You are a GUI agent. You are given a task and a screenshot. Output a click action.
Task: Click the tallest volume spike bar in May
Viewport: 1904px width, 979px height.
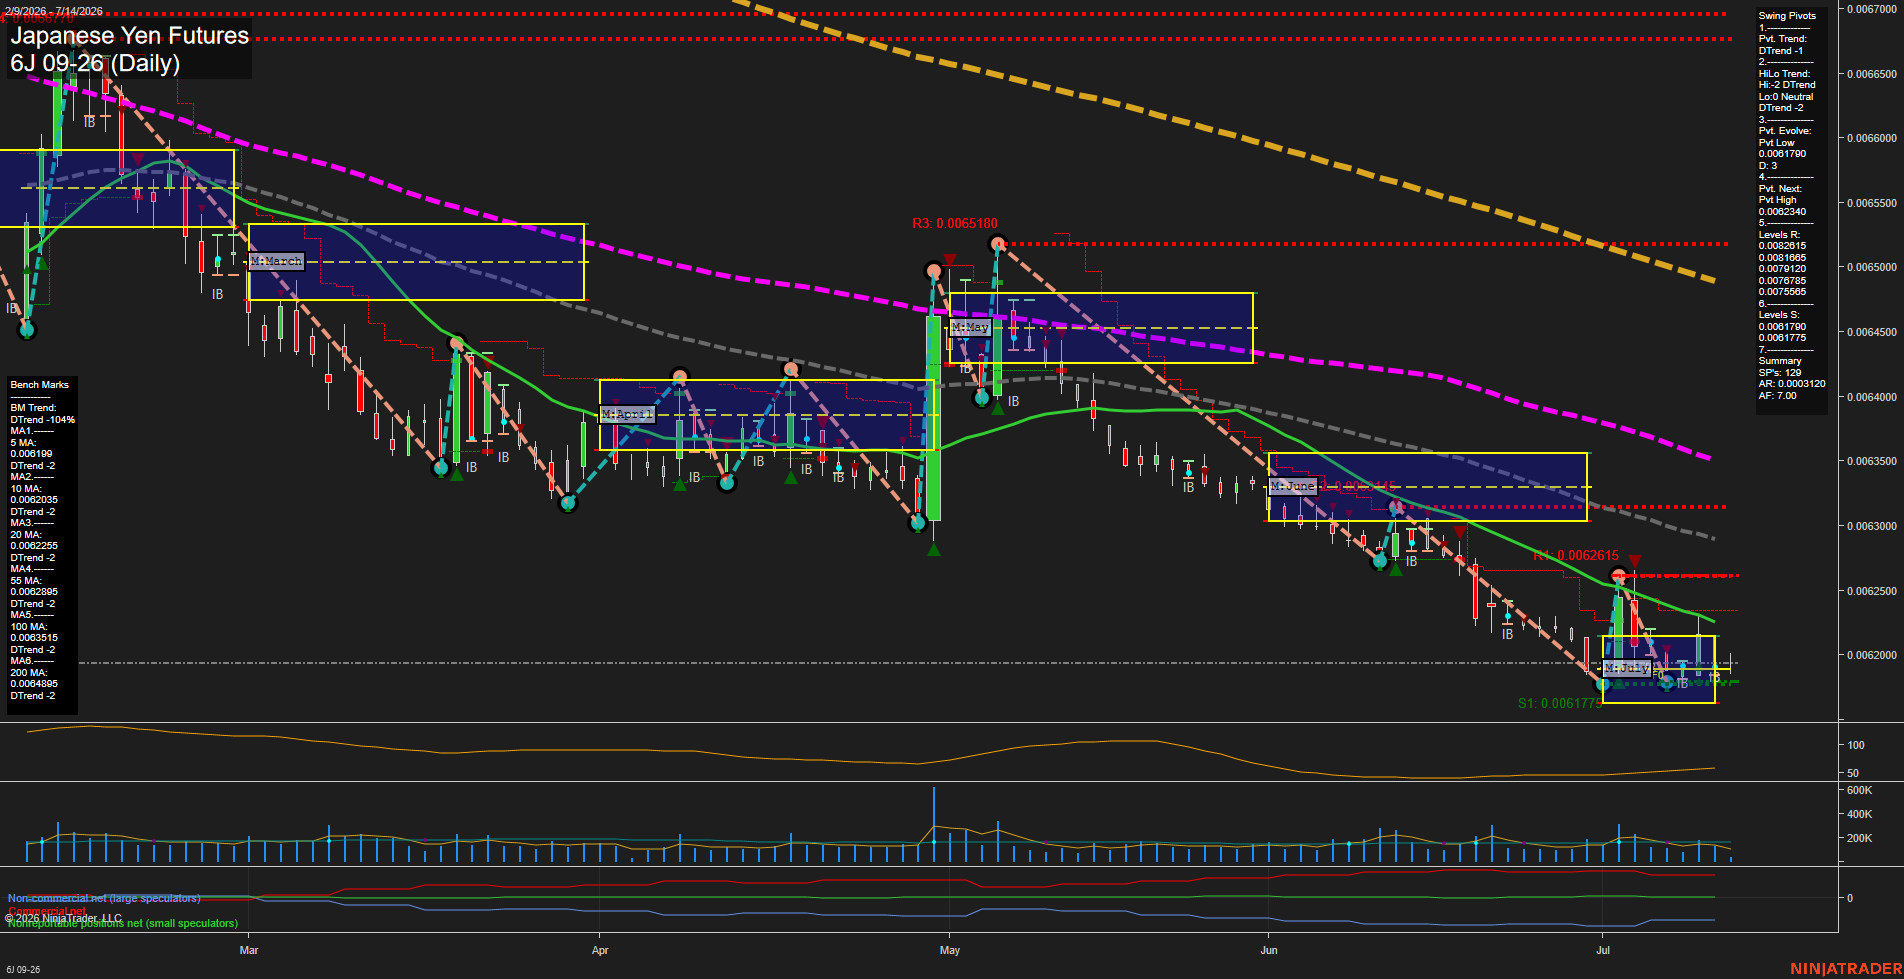click(x=934, y=824)
